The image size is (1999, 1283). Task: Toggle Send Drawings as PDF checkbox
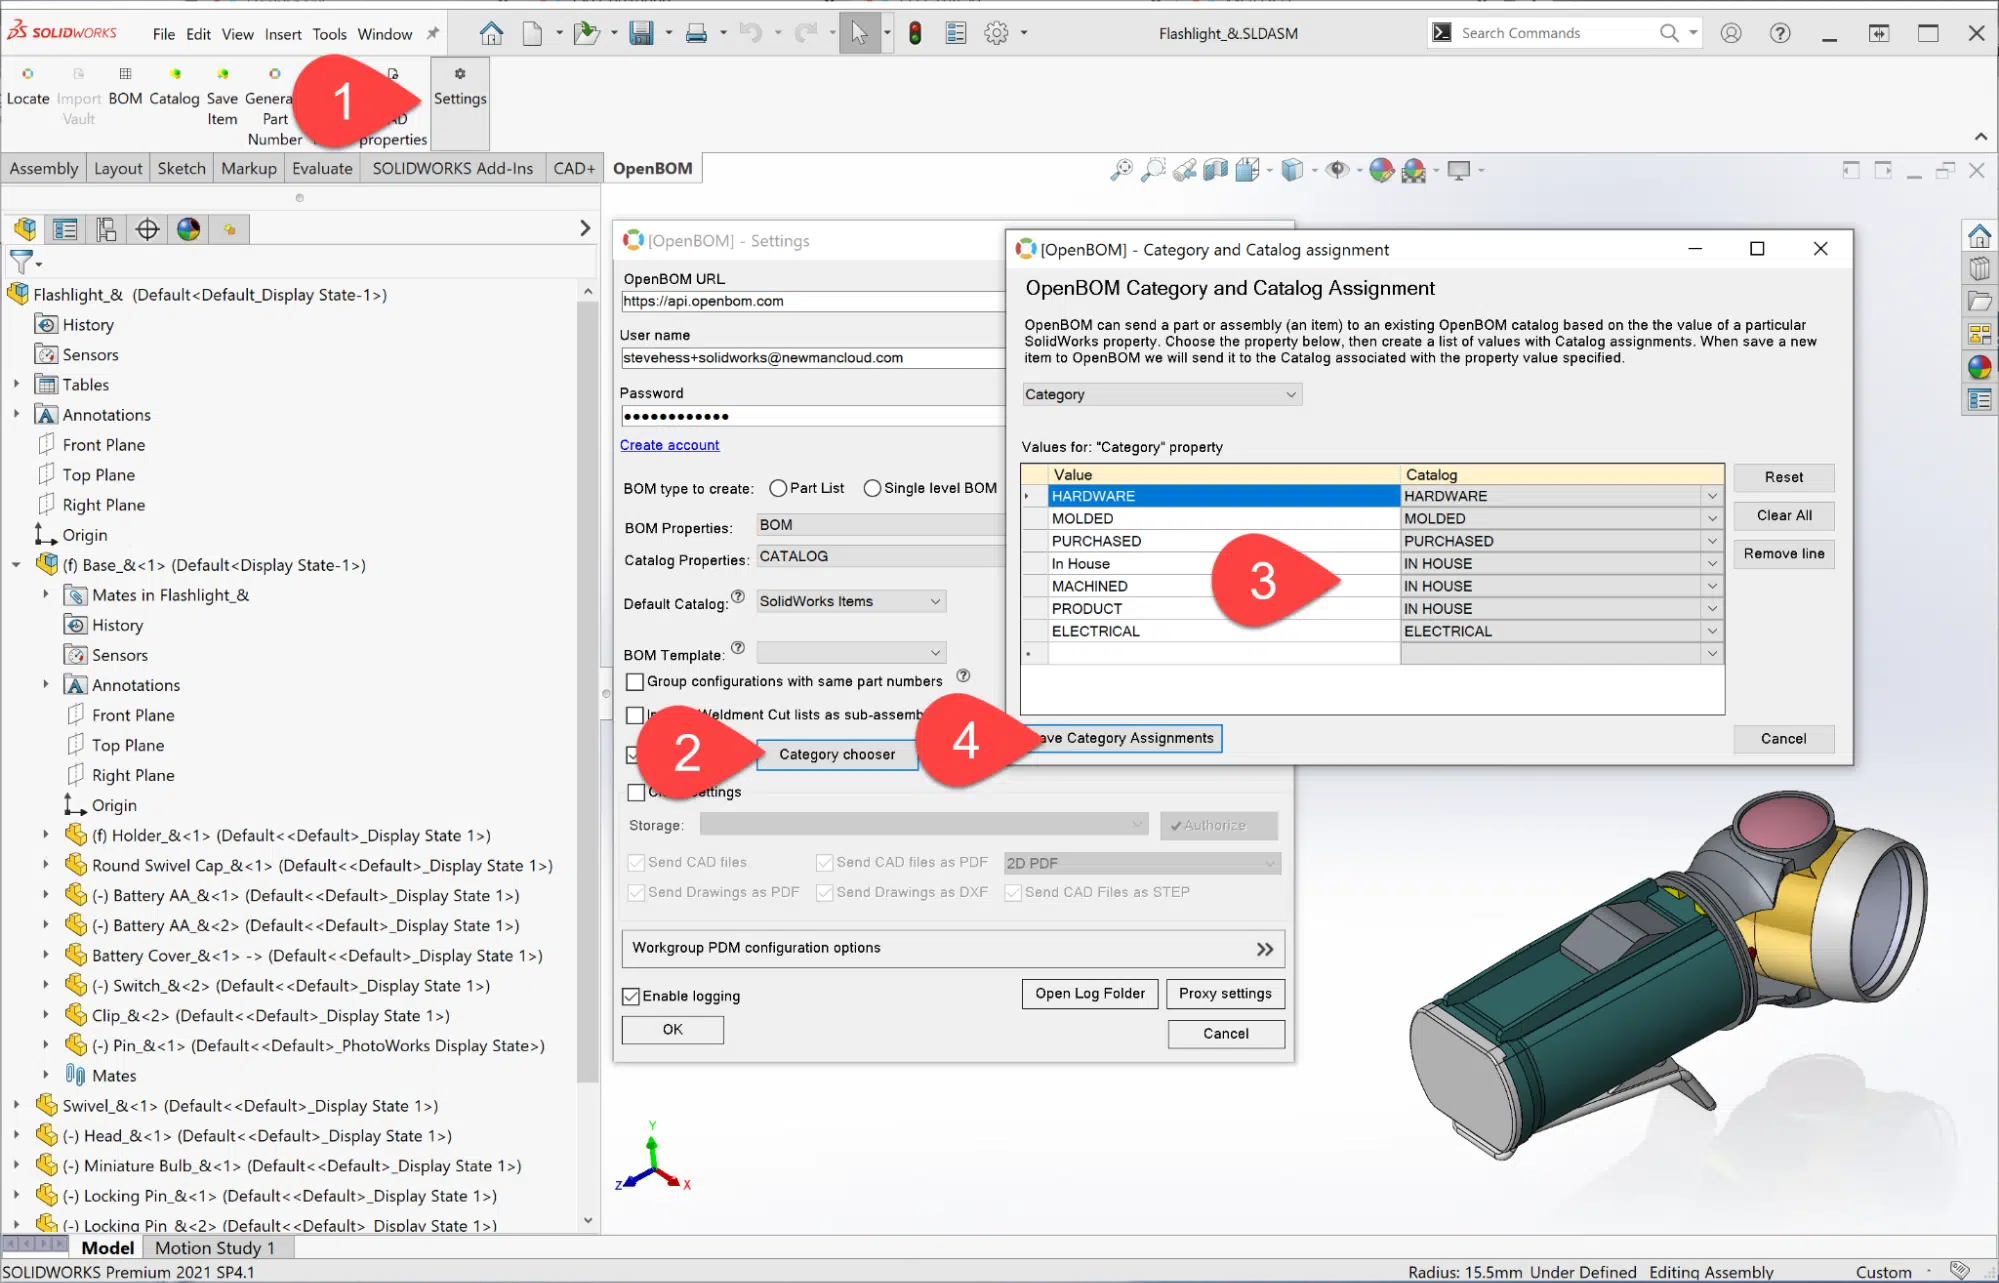pos(636,892)
